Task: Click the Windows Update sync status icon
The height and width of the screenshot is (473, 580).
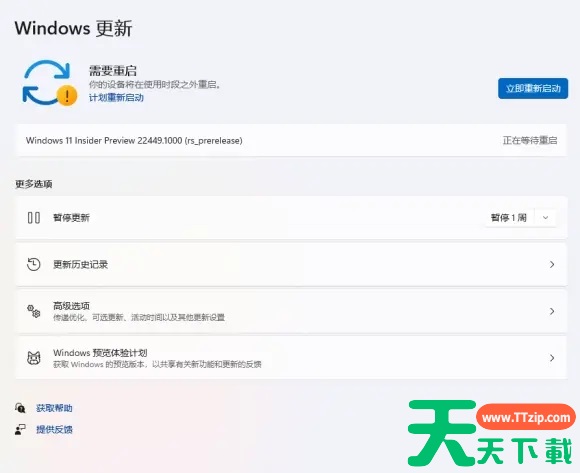Action: (x=50, y=83)
